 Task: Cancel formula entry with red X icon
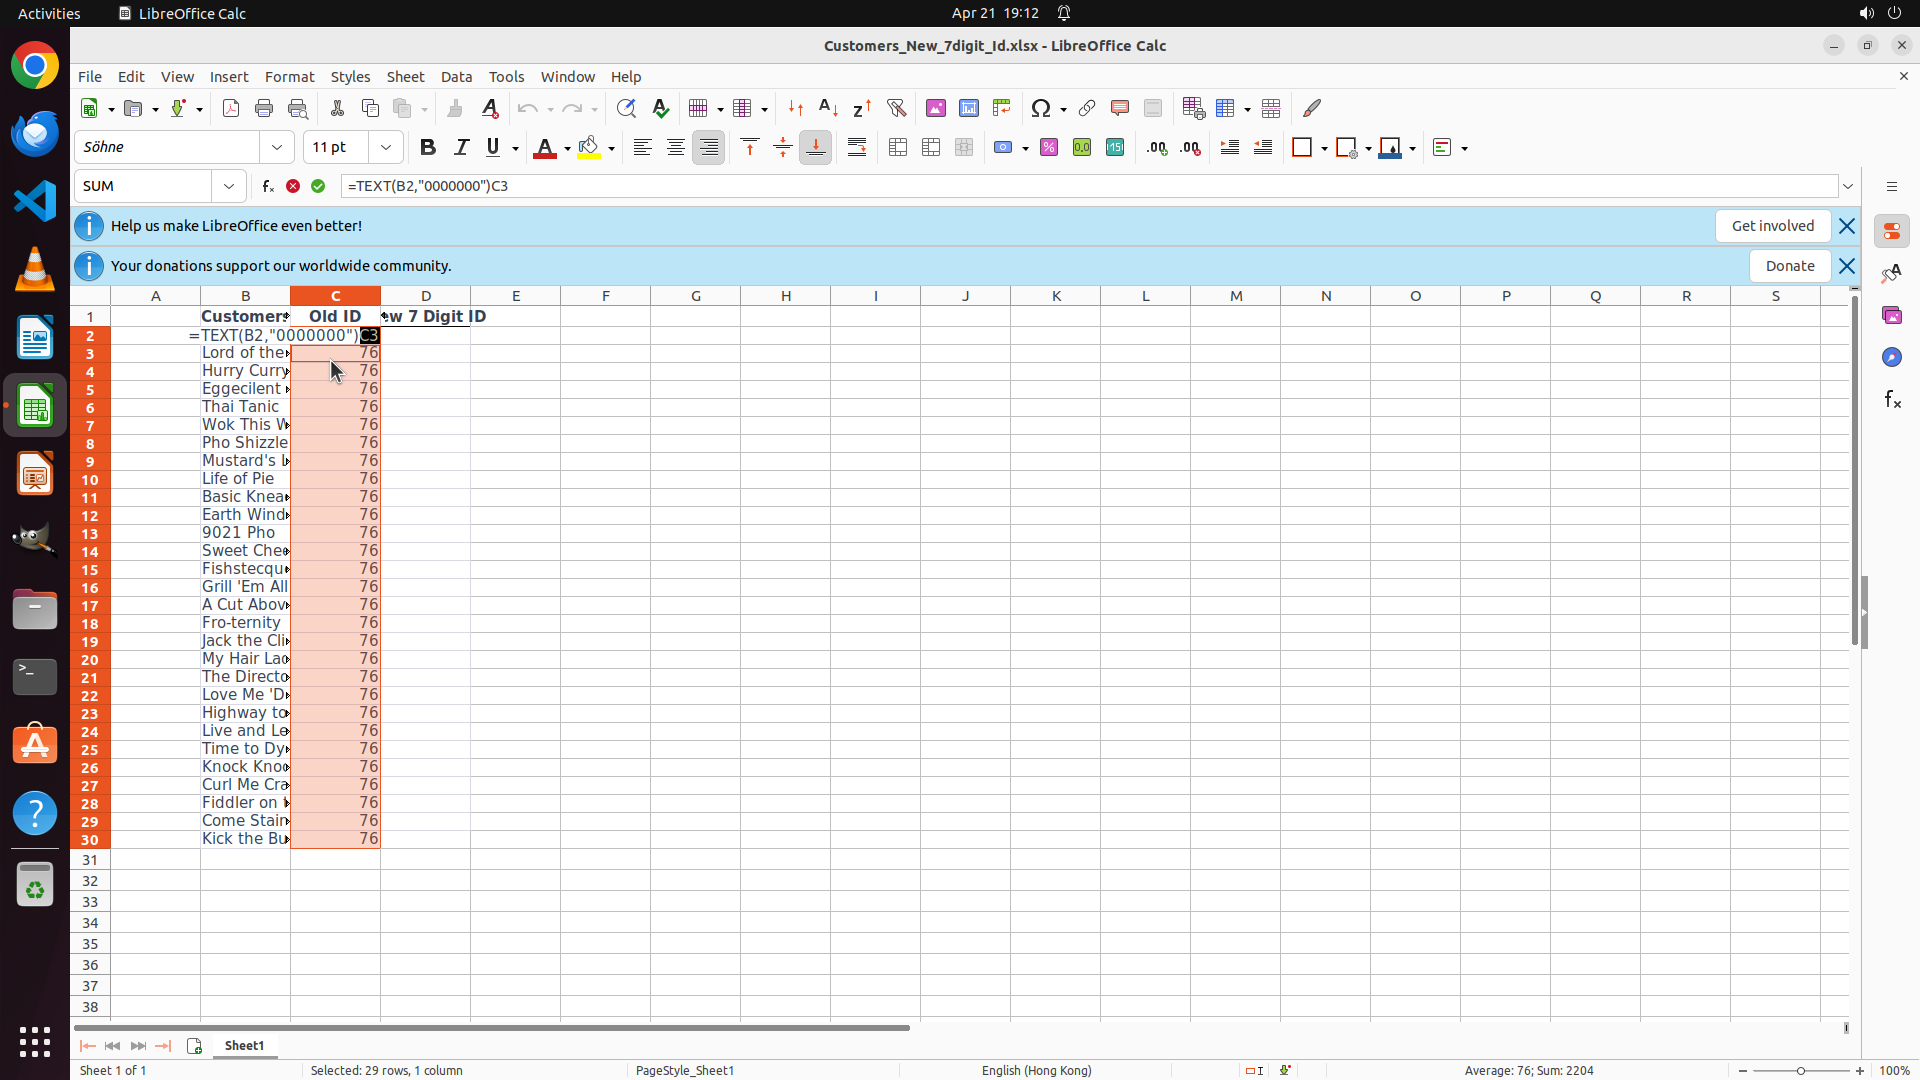pyautogui.click(x=293, y=186)
